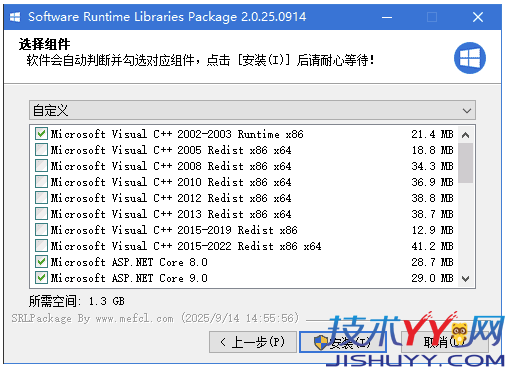This screenshot has height=368, width=506.
Task: Minimize the installer window
Action: coord(387,17)
